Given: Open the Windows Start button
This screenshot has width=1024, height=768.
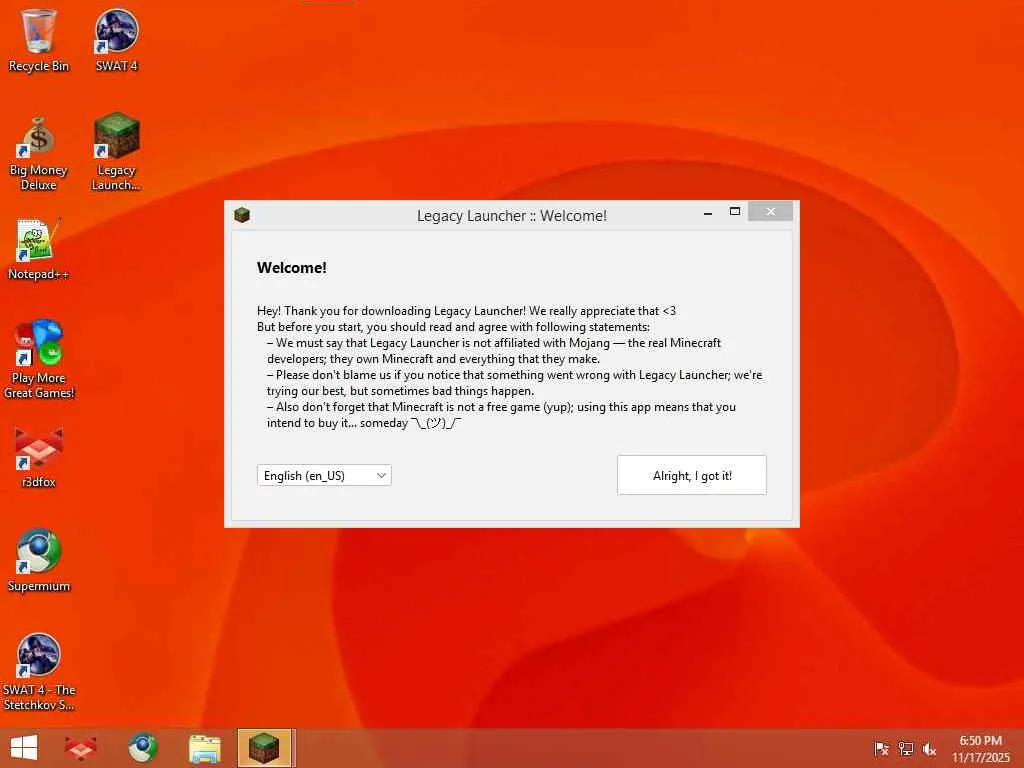Looking at the screenshot, I should pyautogui.click(x=24, y=748).
